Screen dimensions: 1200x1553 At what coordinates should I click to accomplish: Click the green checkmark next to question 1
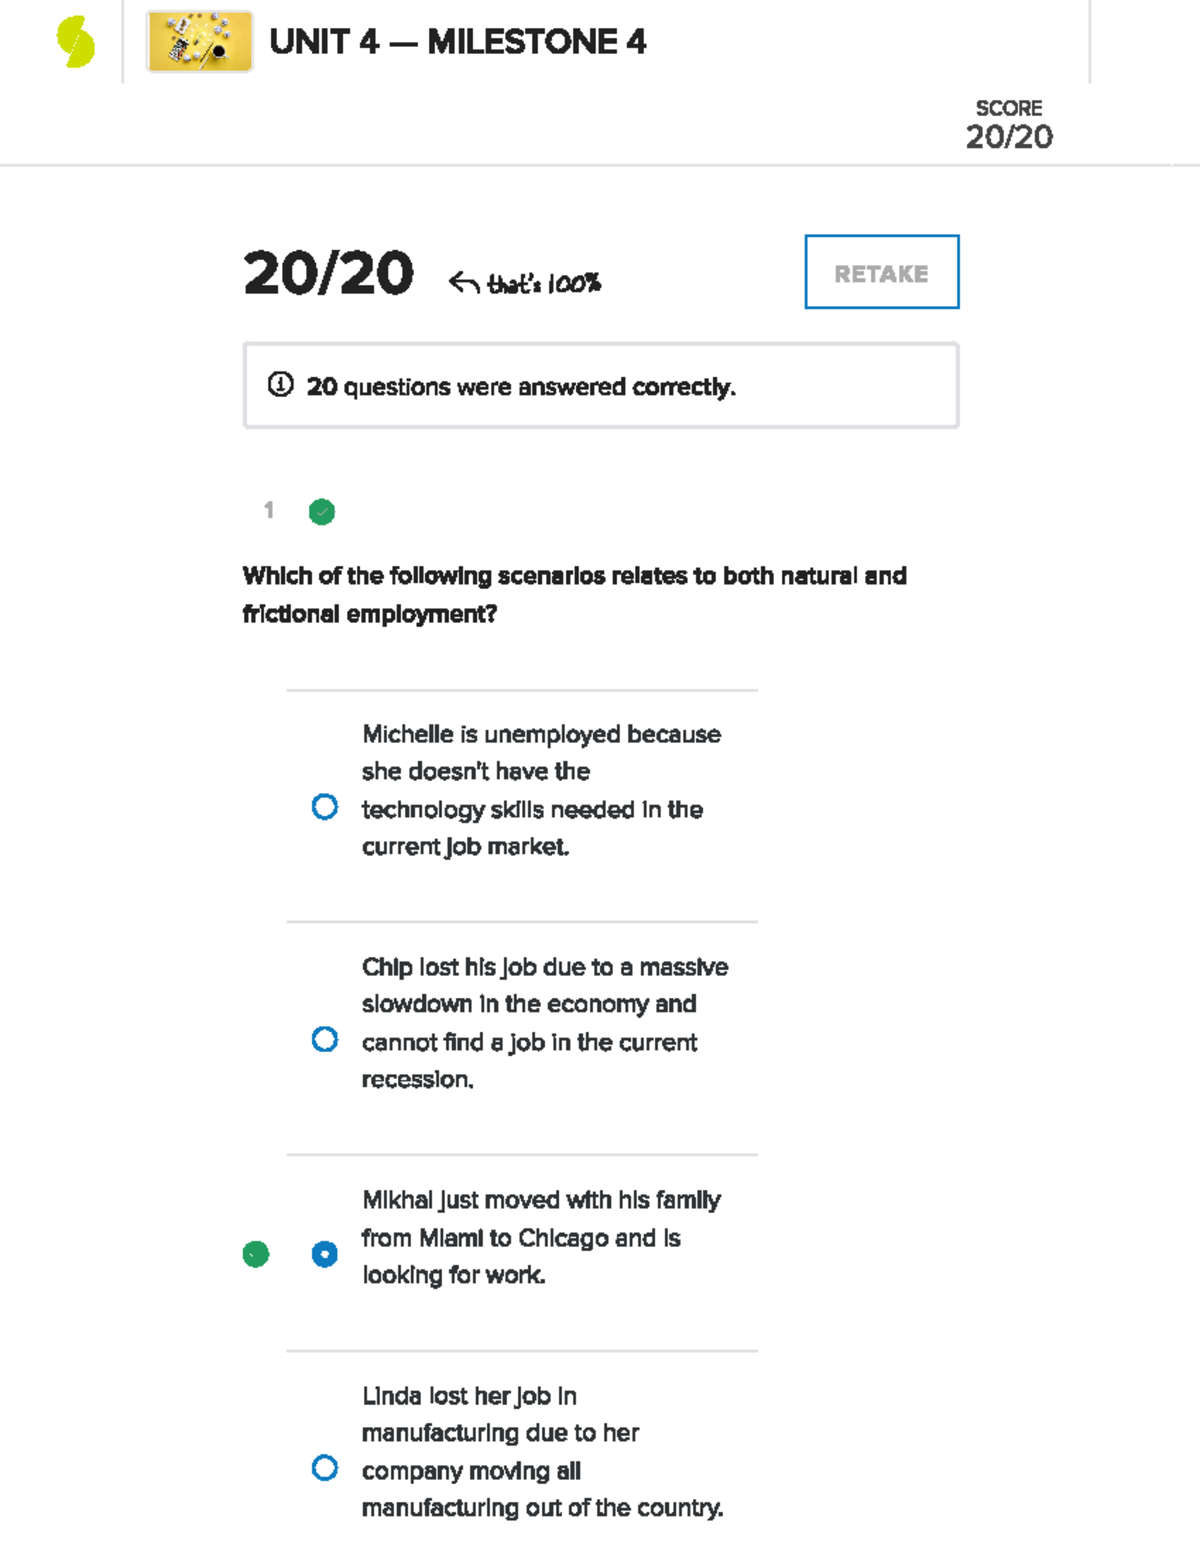coord(322,511)
